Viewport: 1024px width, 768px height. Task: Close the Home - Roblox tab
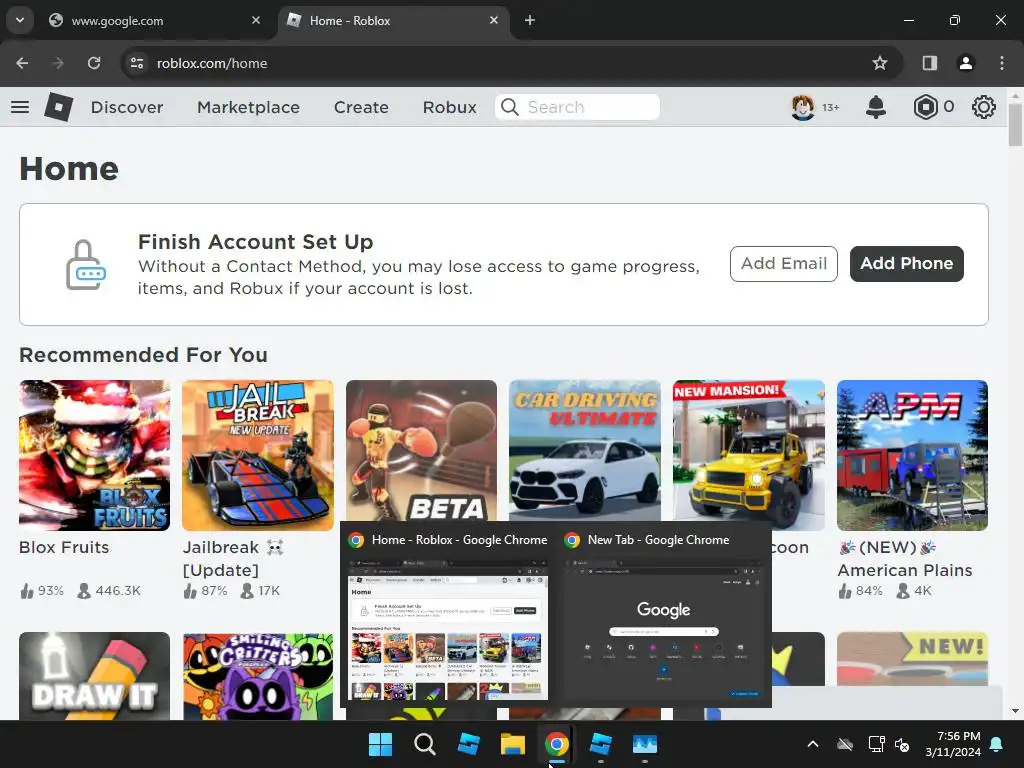[x=494, y=20]
